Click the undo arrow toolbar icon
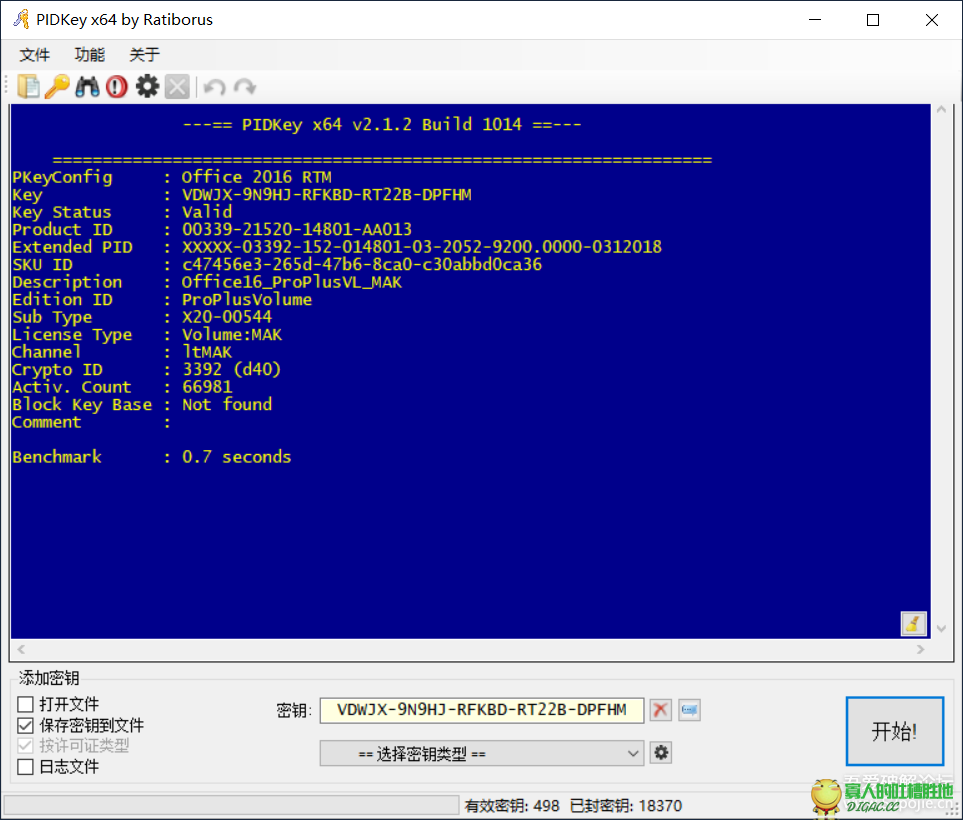Viewport: 963px width, 820px height. pos(214,87)
